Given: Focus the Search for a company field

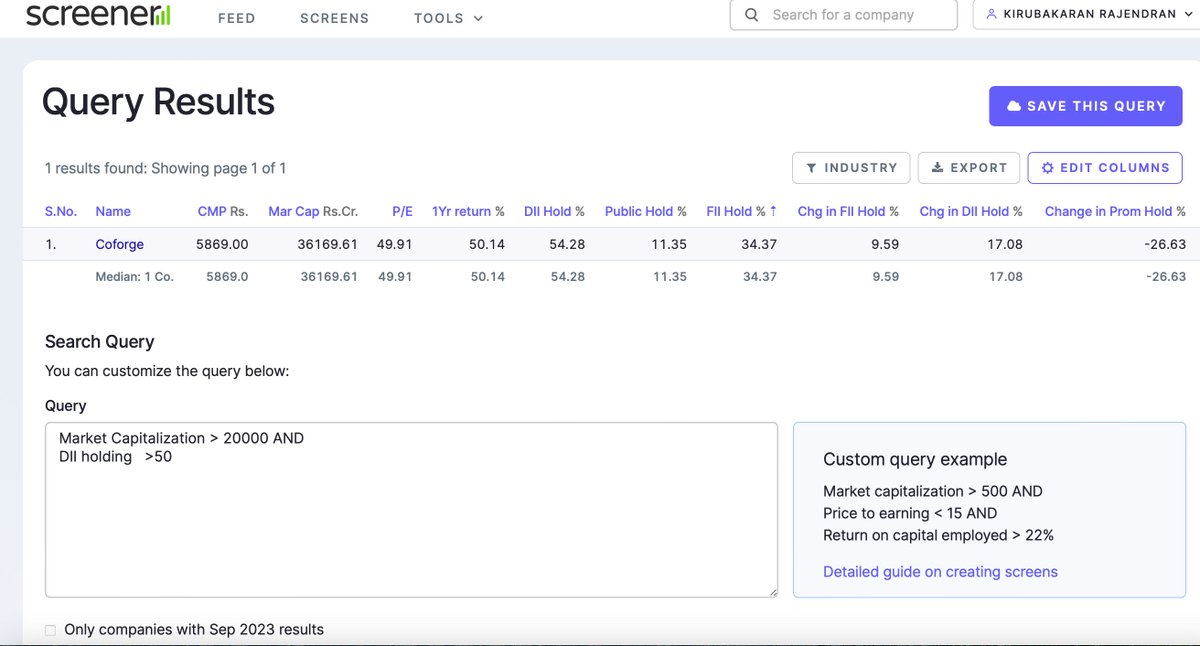Looking at the screenshot, I should (x=844, y=15).
